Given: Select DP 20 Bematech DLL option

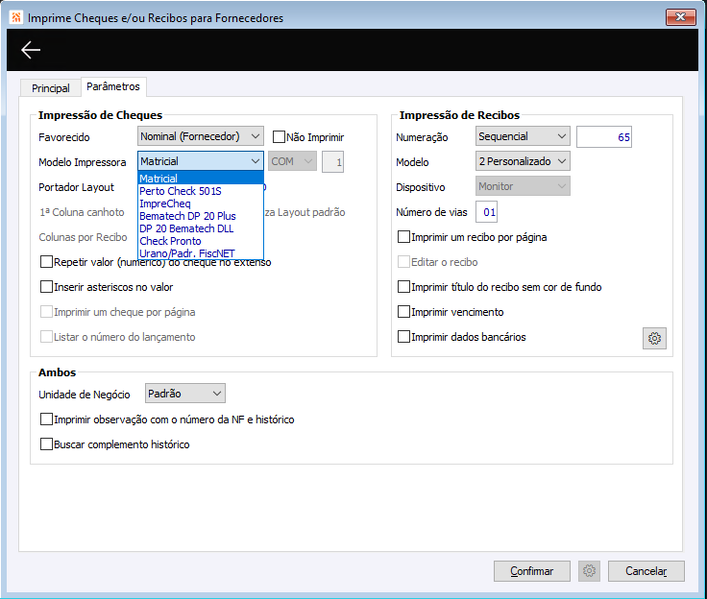Looking at the screenshot, I should [x=200, y=228].
